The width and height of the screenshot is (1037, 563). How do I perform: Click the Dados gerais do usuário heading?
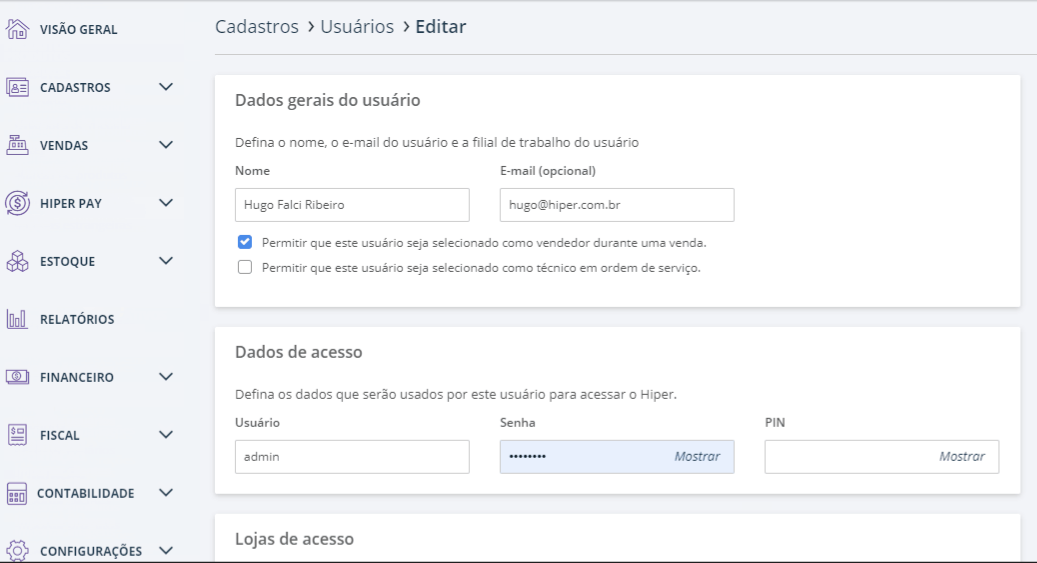327,100
